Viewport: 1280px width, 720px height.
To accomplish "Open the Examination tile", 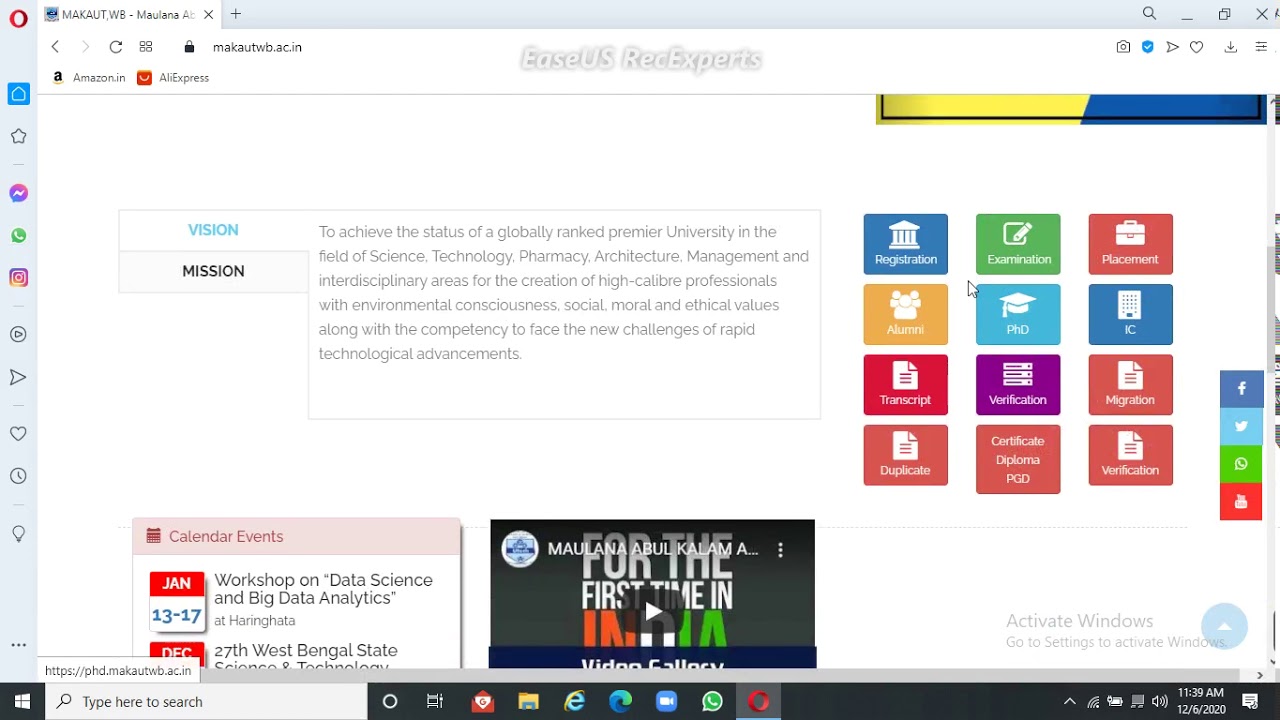I will pos(1018,244).
